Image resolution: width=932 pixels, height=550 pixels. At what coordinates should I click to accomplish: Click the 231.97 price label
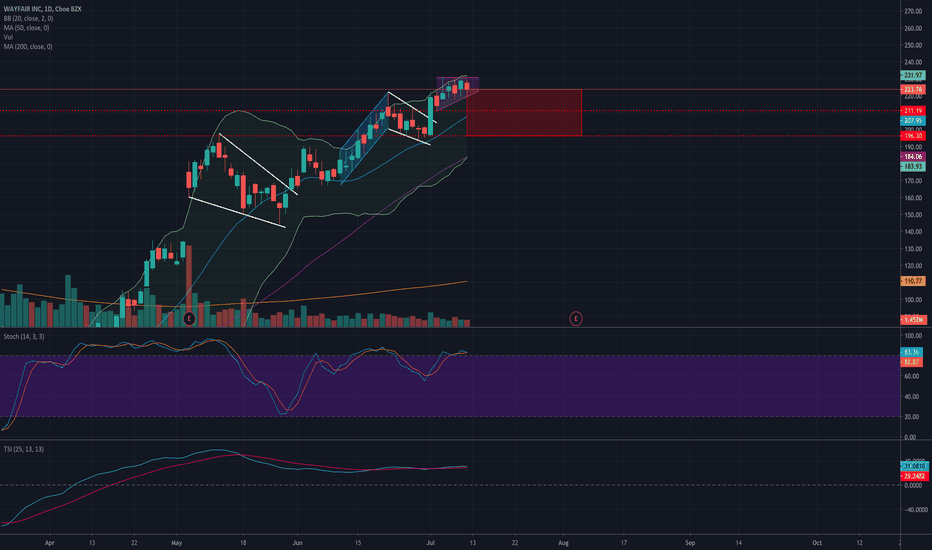tap(913, 76)
